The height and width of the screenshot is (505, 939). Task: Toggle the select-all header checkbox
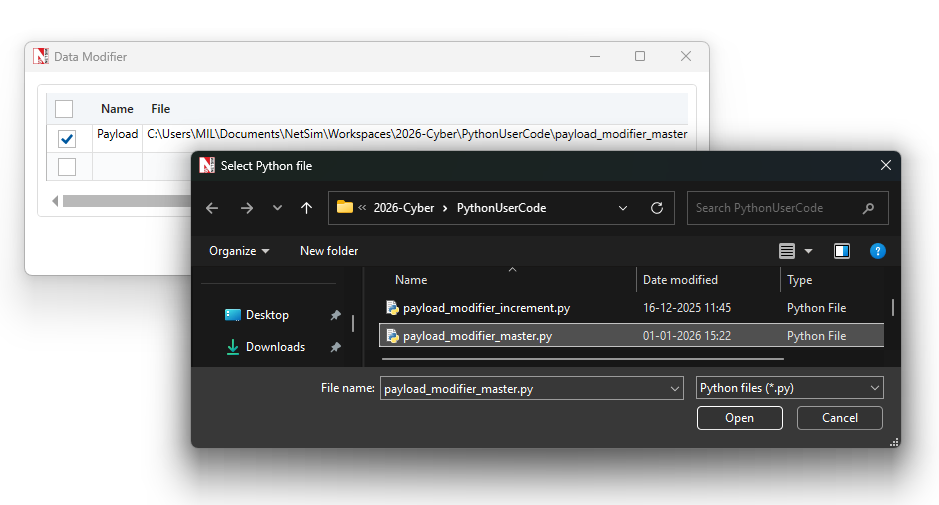pyautogui.click(x=64, y=109)
